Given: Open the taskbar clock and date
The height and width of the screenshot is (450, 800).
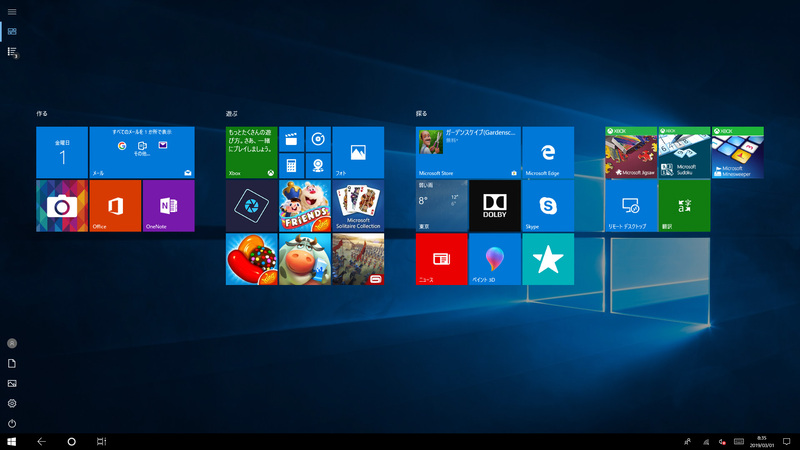Looking at the screenshot, I should click(x=762, y=442).
